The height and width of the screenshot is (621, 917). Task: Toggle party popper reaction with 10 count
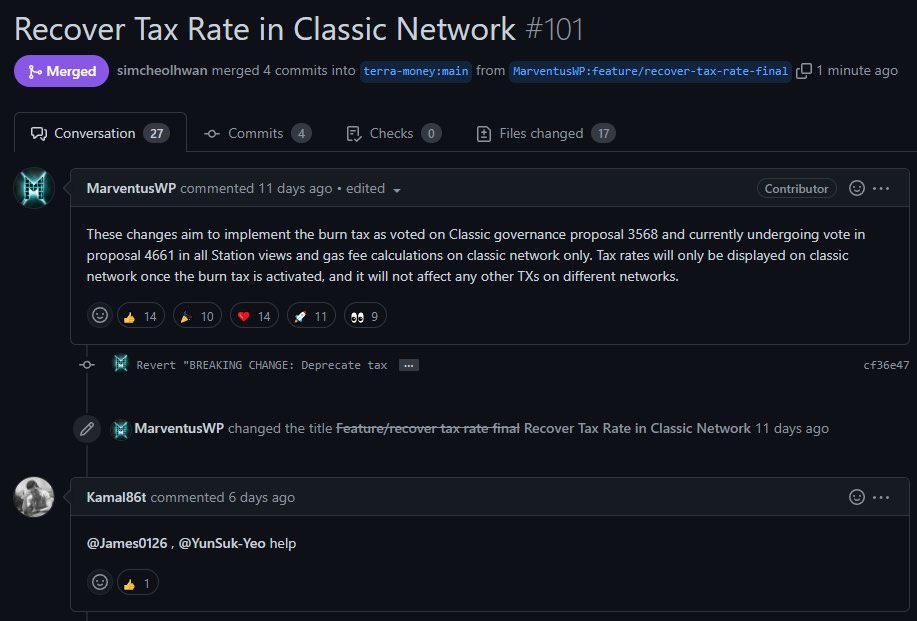pos(197,316)
